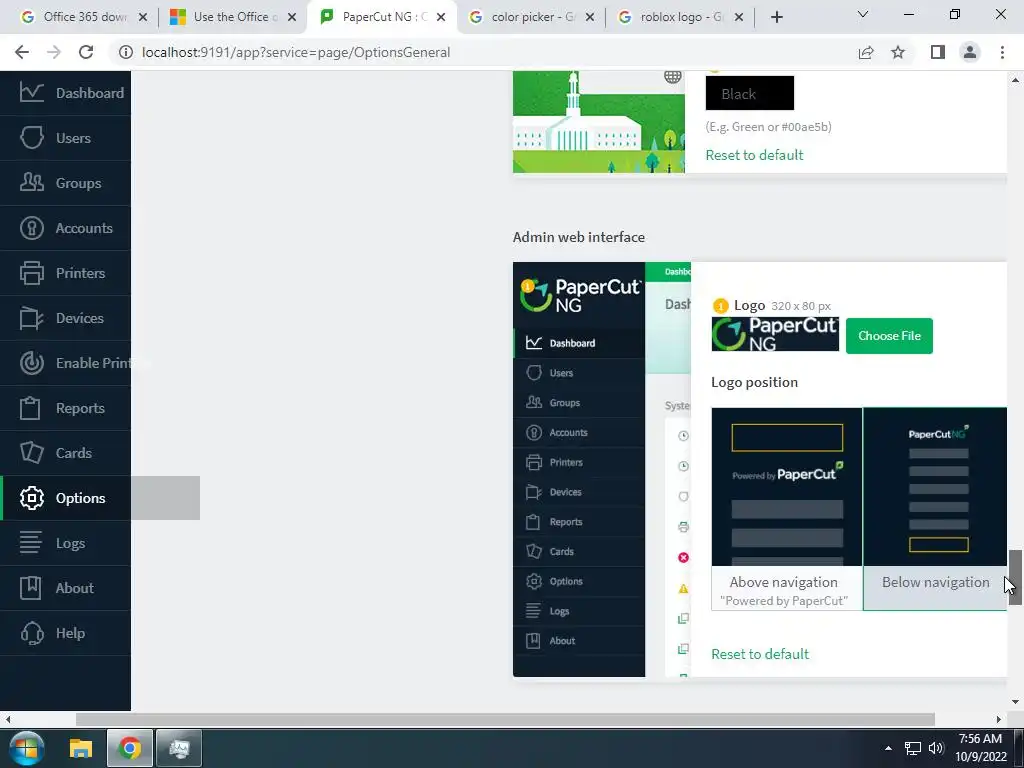Select the Below navigation logo position
This screenshot has width=1024, height=768.
tap(935, 509)
